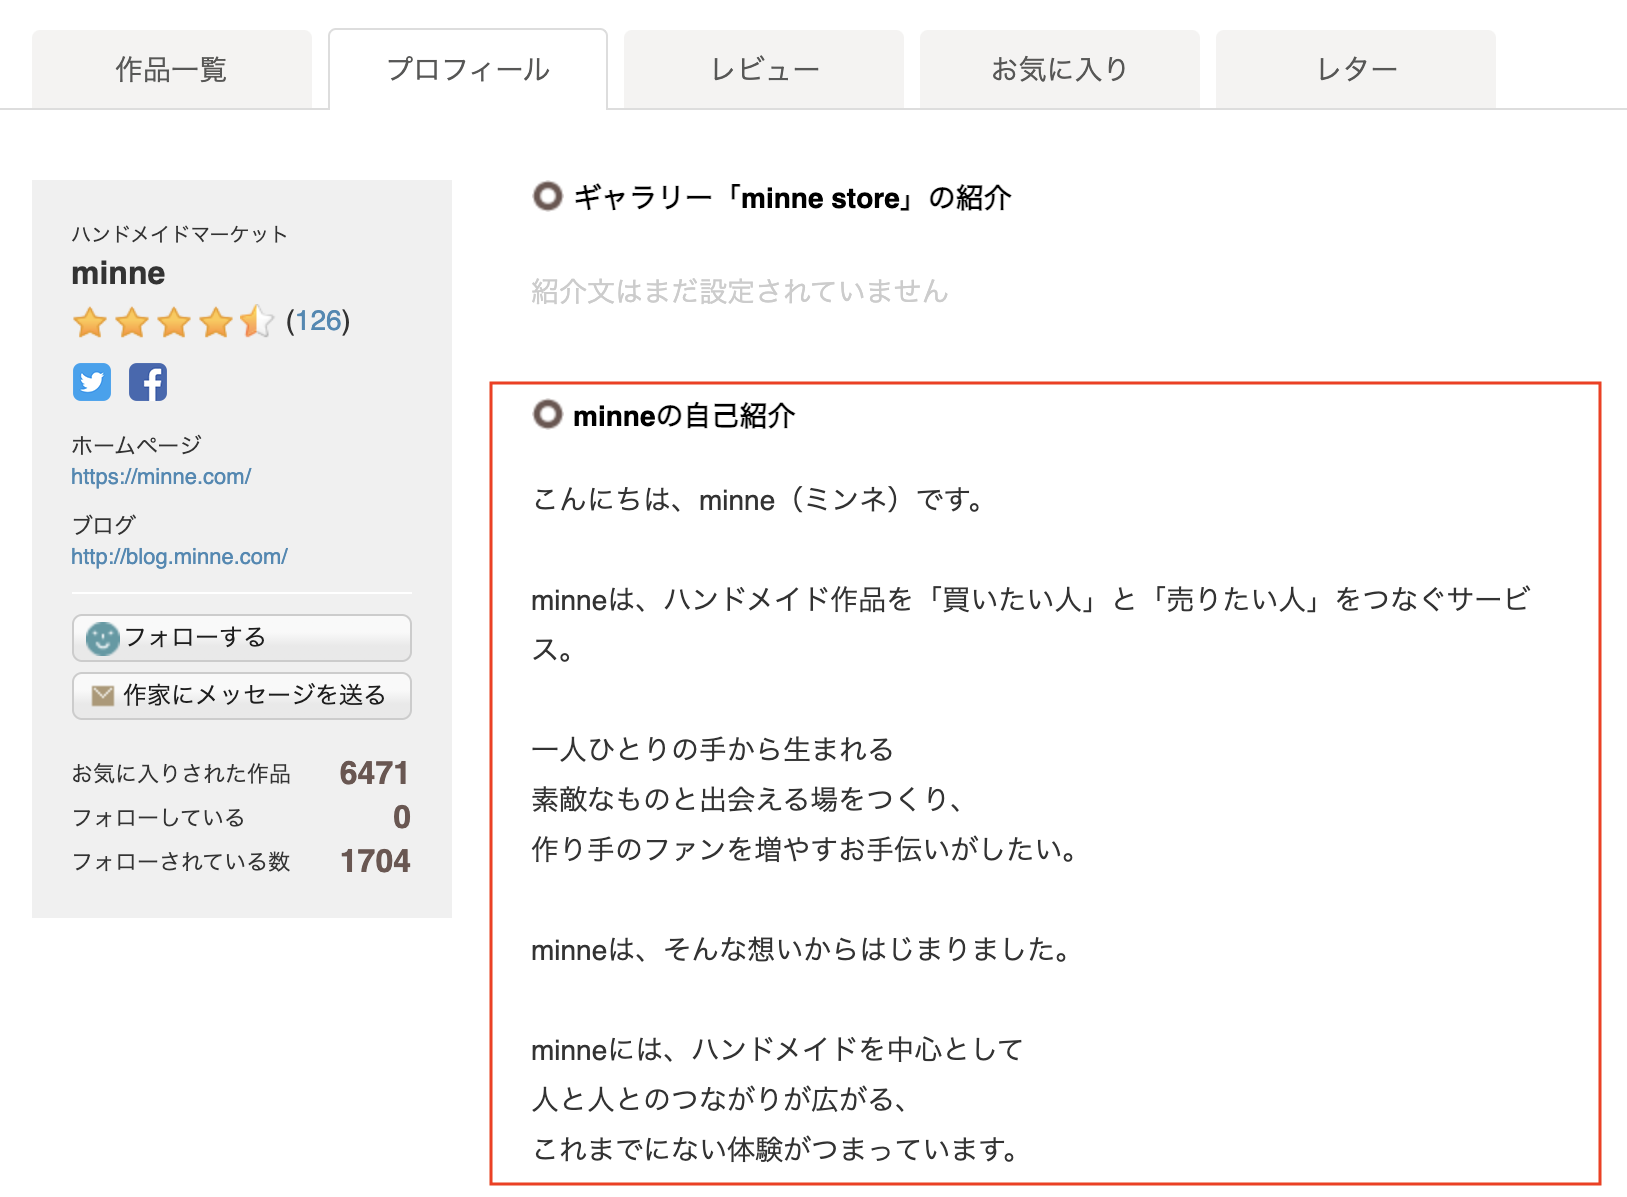
Task: Click the ハンドメイドマーケット label
Action: (x=180, y=234)
